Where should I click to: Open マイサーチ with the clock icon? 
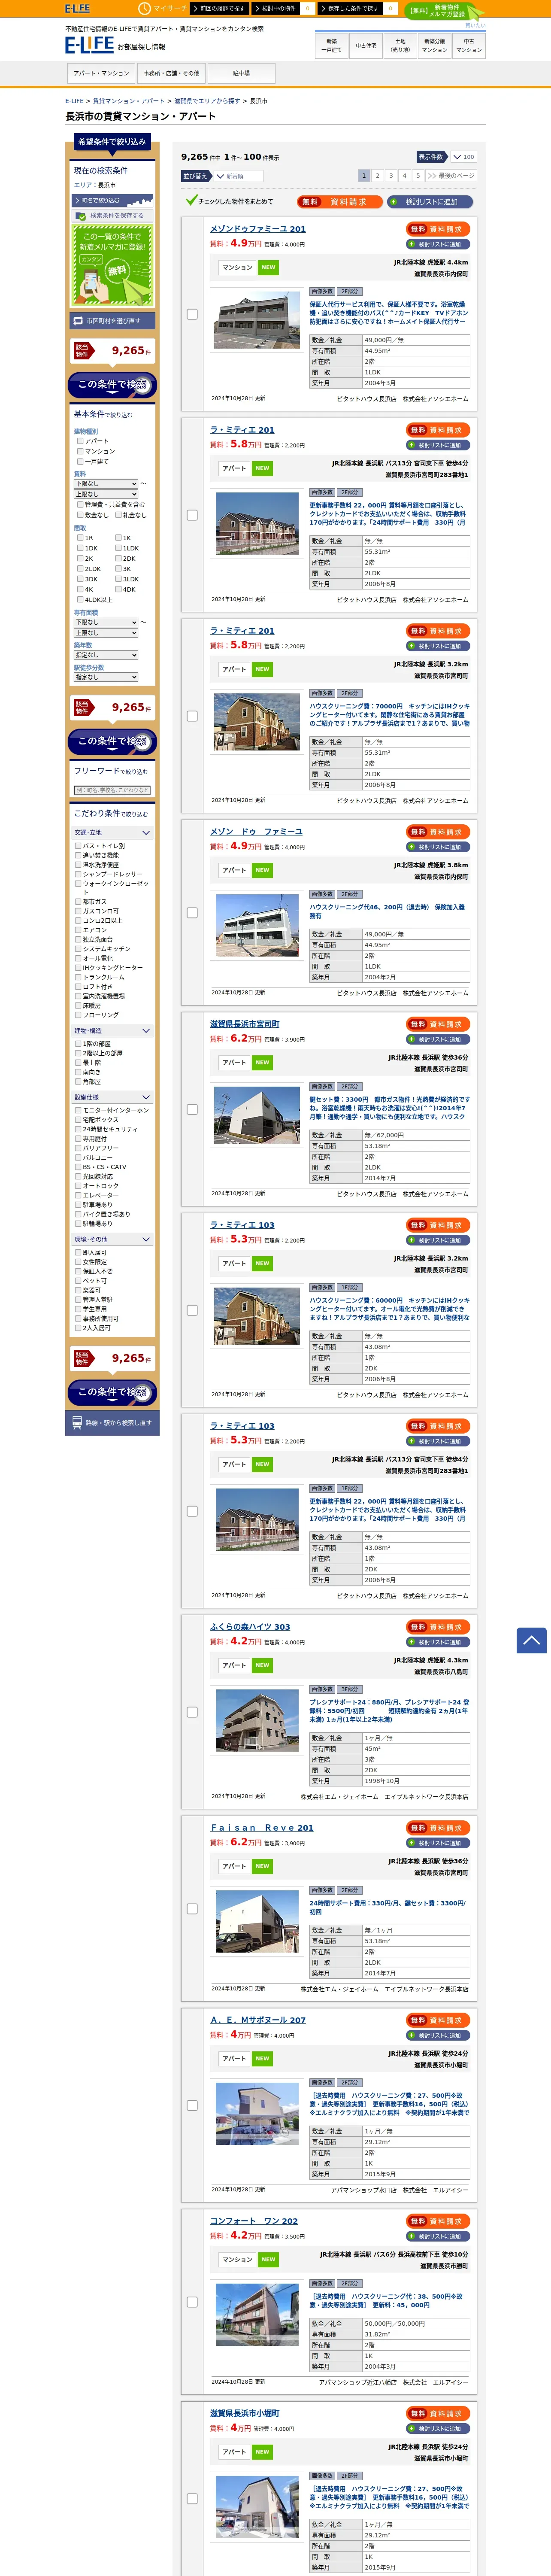click(x=163, y=8)
